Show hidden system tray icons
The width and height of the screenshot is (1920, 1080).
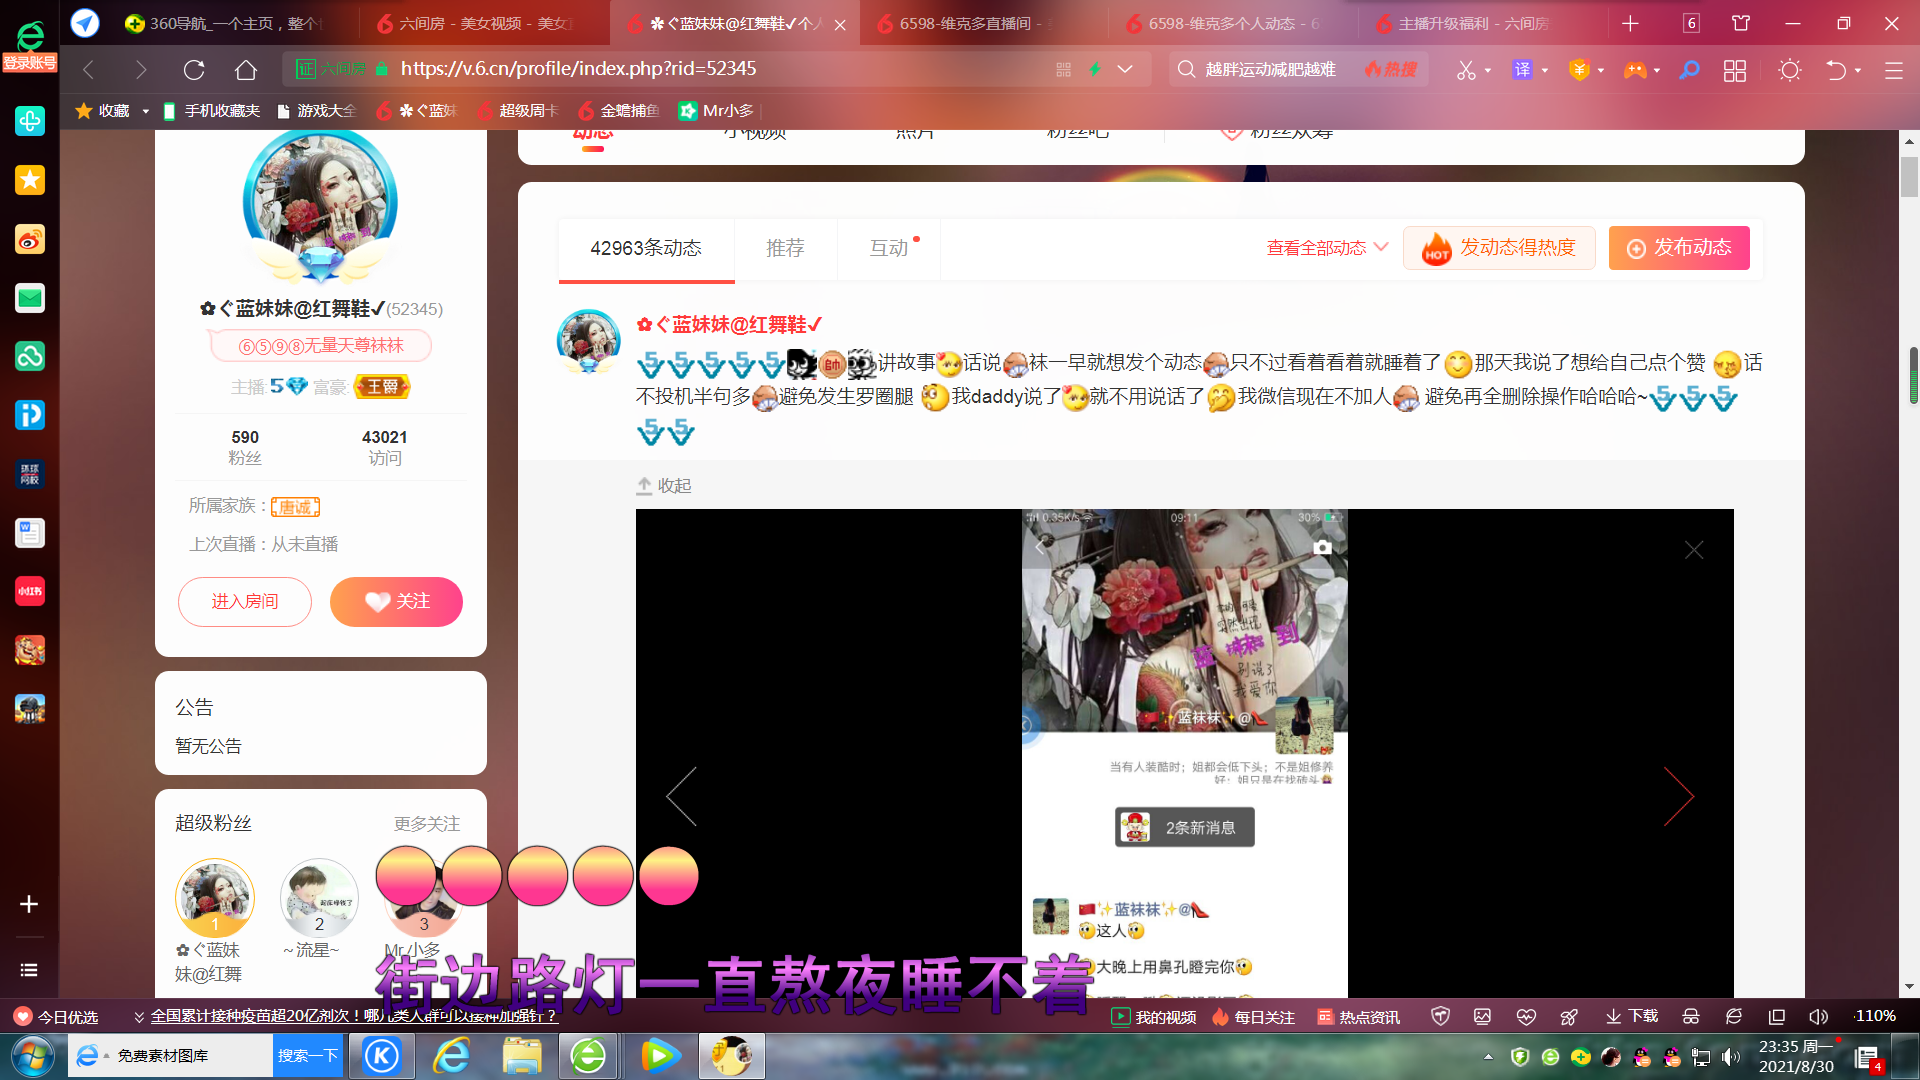pos(1488,1057)
